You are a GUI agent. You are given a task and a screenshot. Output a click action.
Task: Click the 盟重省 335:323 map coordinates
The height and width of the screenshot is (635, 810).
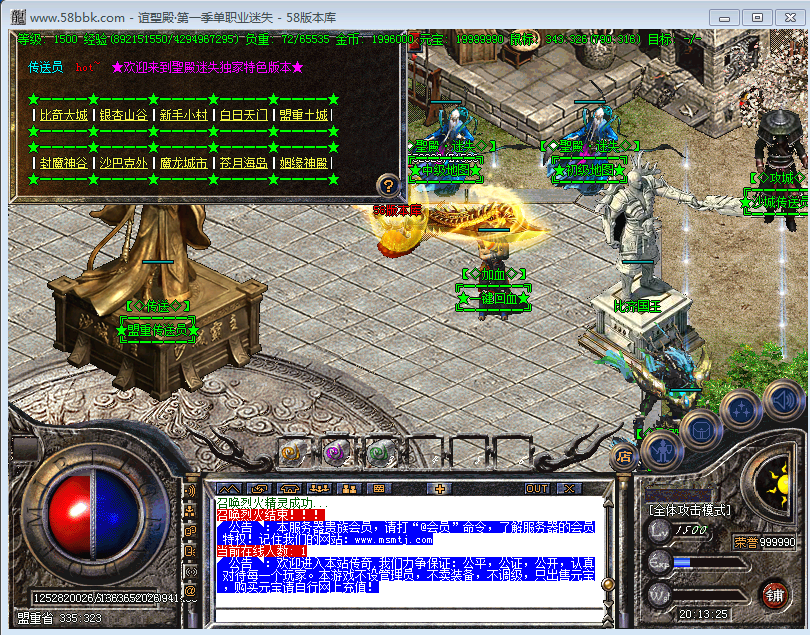pos(59,618)
